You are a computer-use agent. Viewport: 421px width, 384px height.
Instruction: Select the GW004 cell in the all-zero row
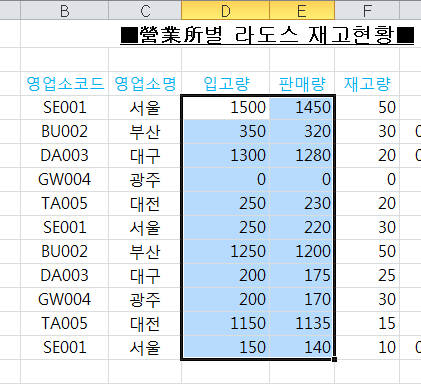[65, 180]
